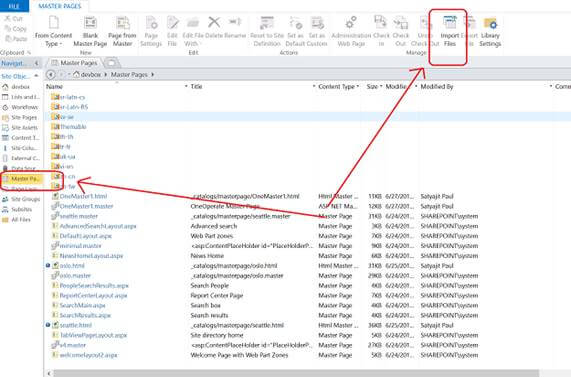Open seattle.master file
Image resolution: width=571 pixels, height=377 pixels.
tap(79, 216)
